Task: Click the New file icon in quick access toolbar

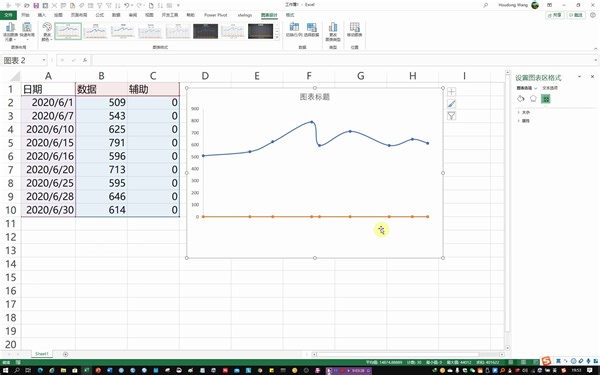Action: click(x=151, y=5)
